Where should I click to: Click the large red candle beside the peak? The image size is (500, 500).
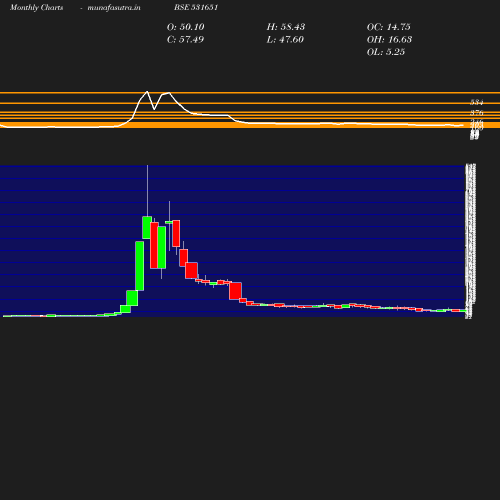pos(154,245)
